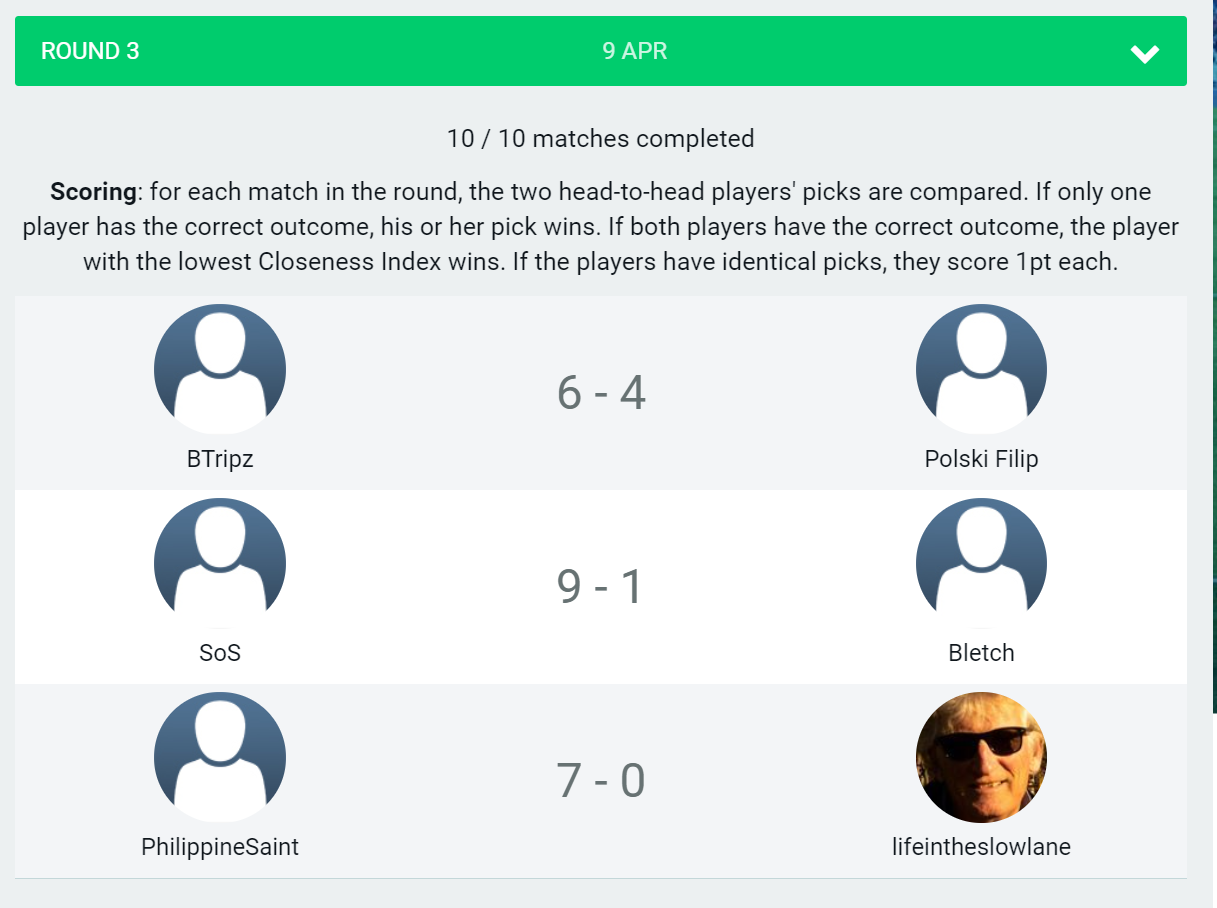The image size is (1217, 908).
Task: Click the 9 APR date label
Action: 634,51
